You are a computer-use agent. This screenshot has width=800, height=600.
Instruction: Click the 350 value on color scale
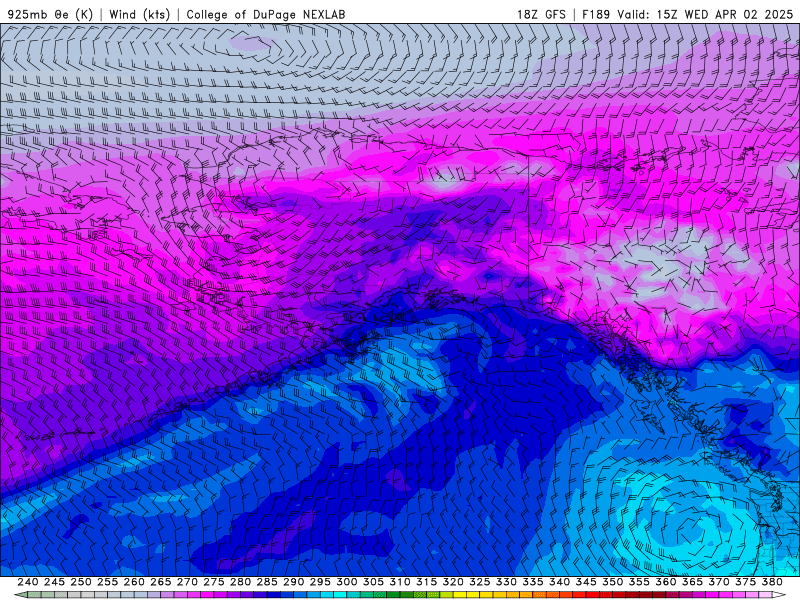[612, 582]
